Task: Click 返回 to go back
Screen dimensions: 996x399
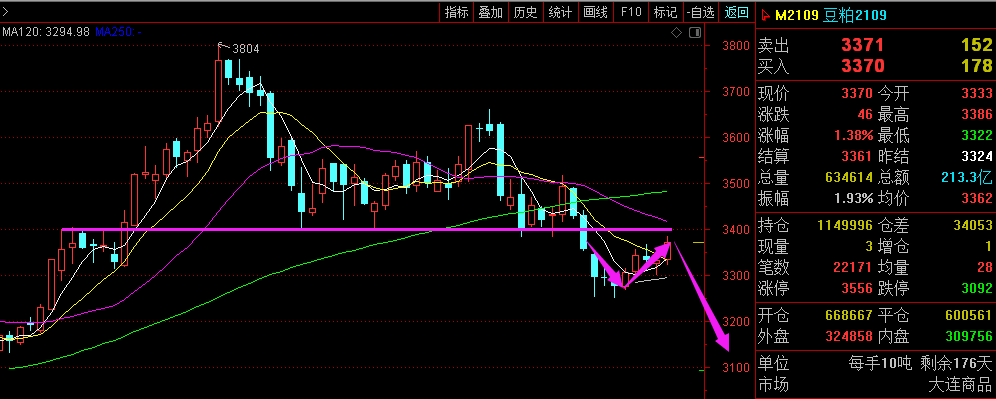Action: [737, 12]
